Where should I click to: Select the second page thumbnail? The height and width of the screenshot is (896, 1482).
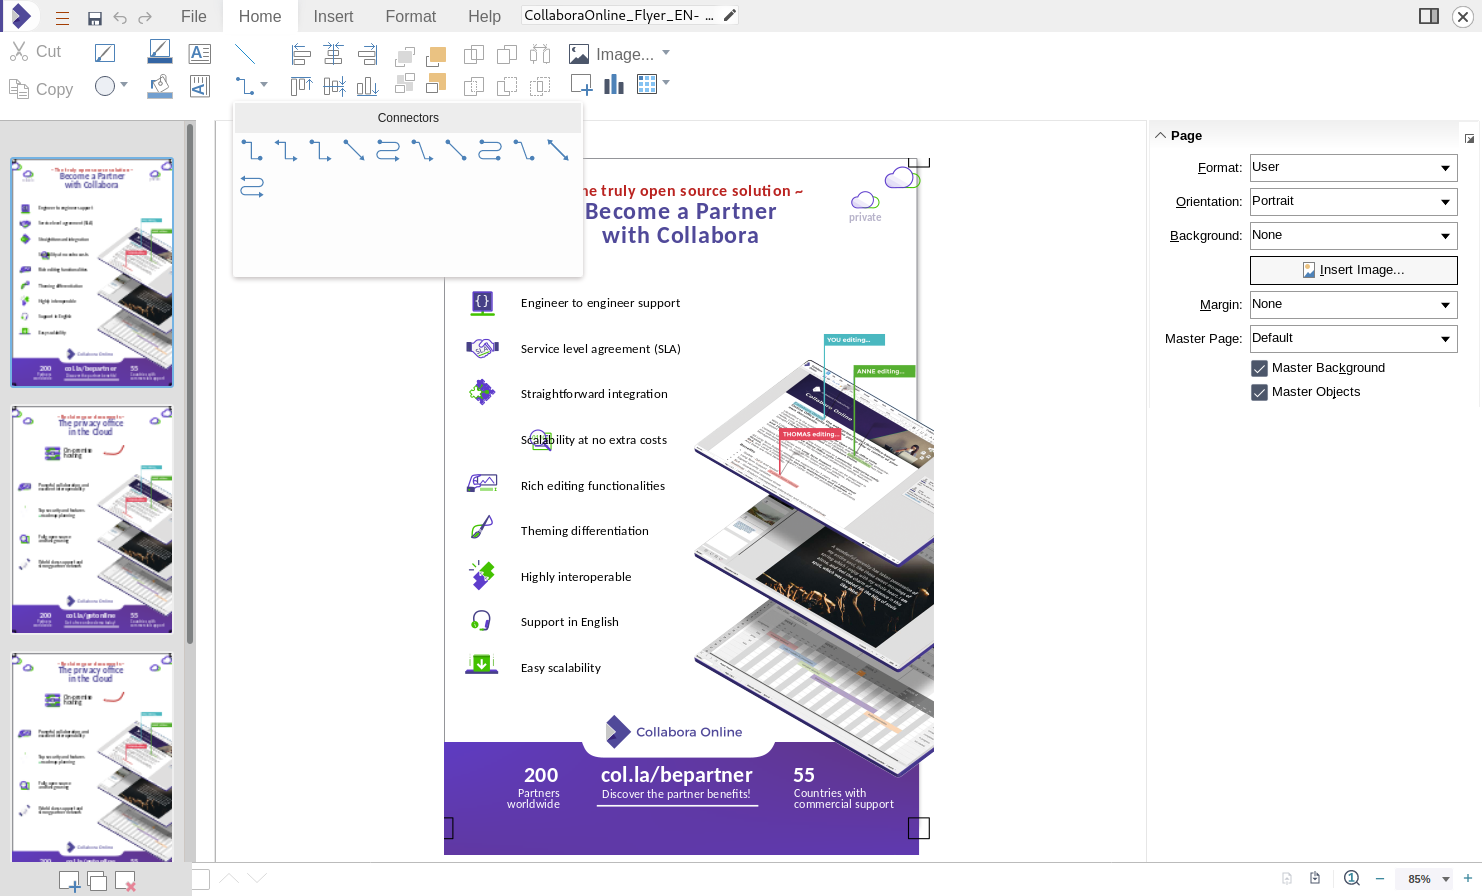point(92,519)
